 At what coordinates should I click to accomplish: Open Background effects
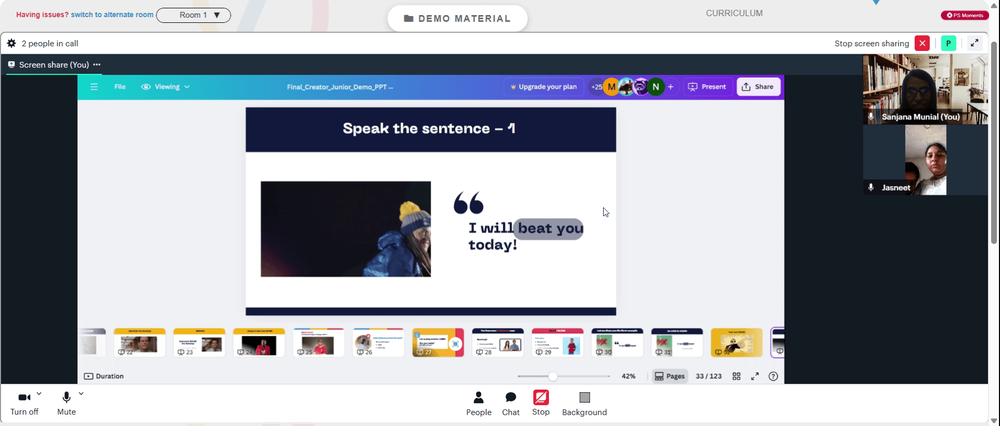click(584, 404)
